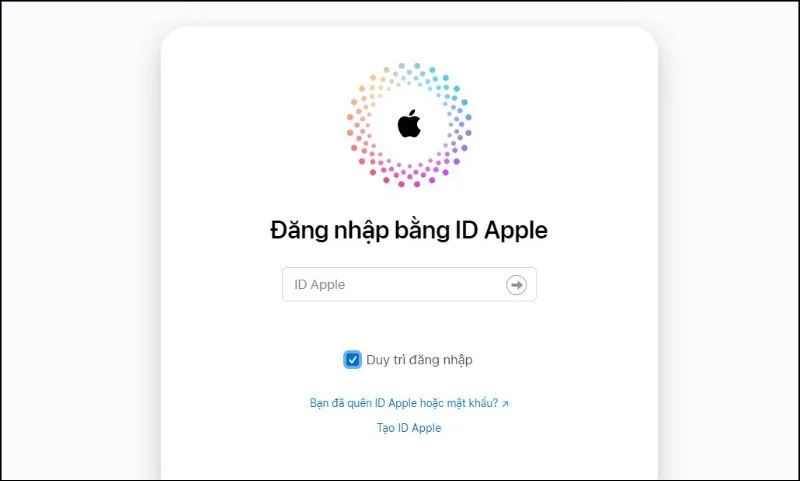Viewport: 800px width, 481px height.
Task: Click the external-link arrow after the forgot-password text
Action: 505,404
